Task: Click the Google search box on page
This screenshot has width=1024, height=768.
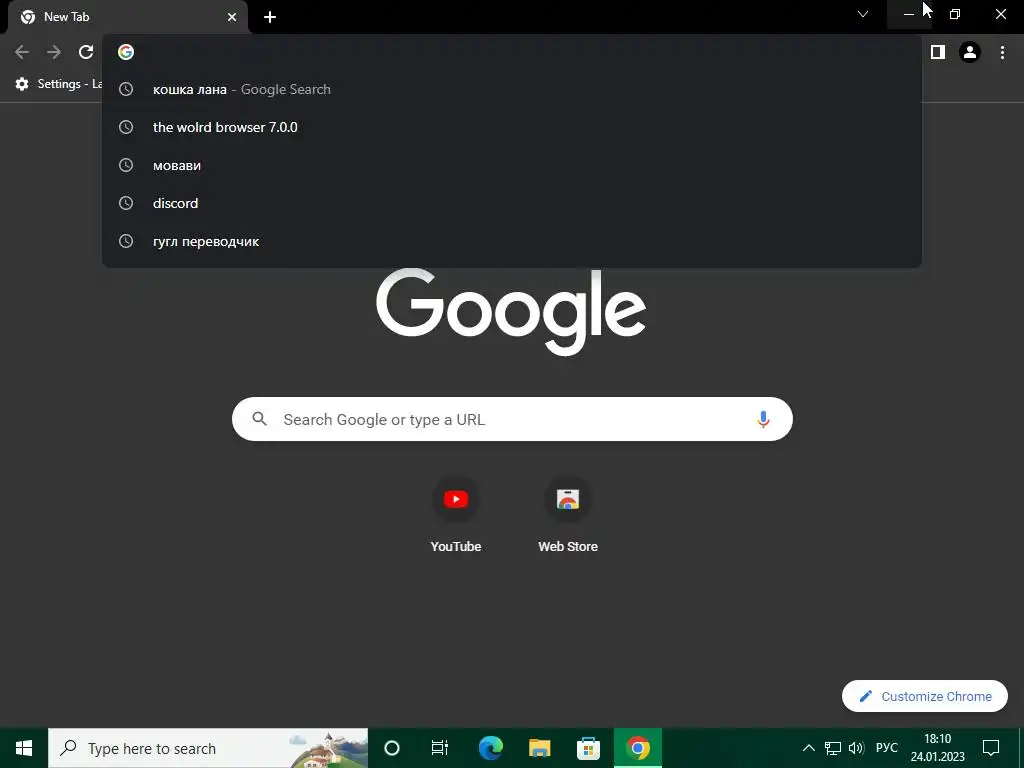Action: (x=512, y=419)
